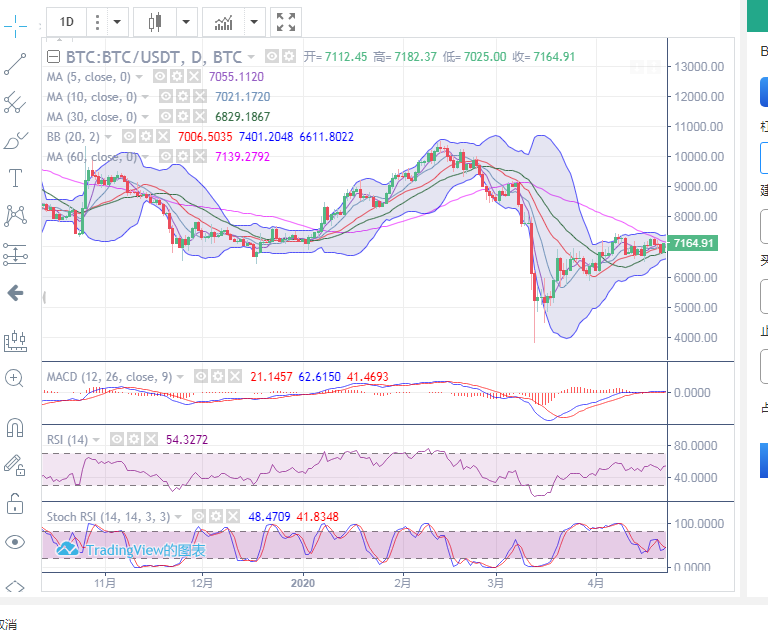Viewport: 768px width, 633px height.
Task: Activate the zoom in magnifier tool
Action: coord(14,378)
